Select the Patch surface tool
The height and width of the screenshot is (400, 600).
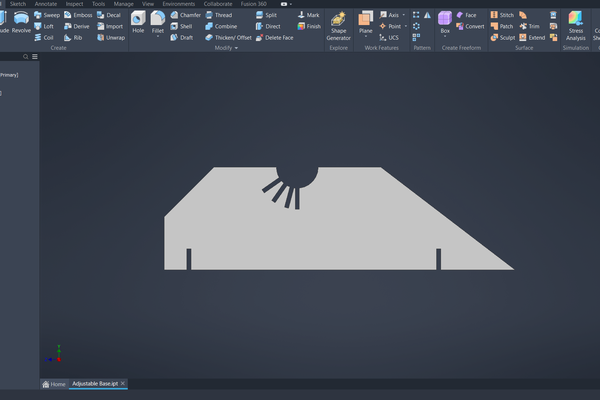tap(502, 26)
